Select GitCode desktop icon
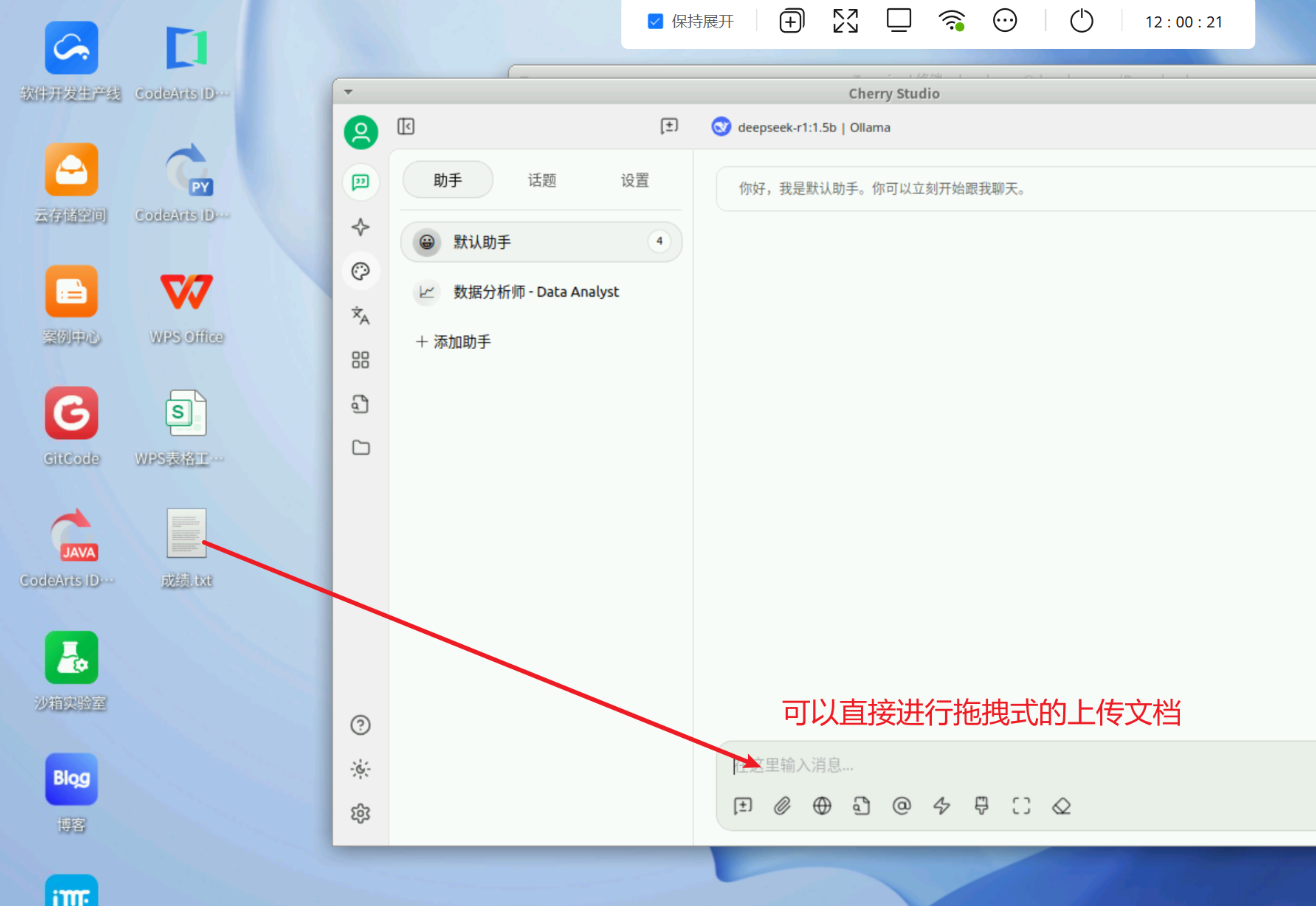Image resolution: width=1316 pixels, height=906 pixels. tap(71, 428)
